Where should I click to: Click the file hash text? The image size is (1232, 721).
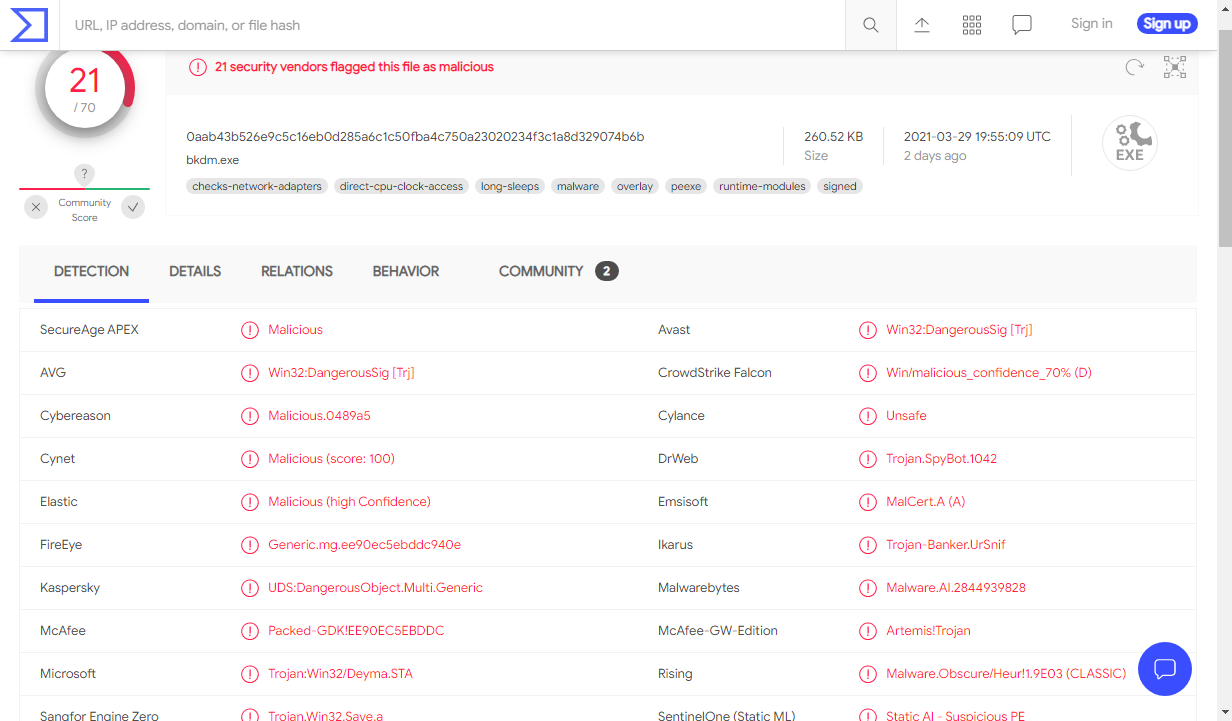(415, 136)
